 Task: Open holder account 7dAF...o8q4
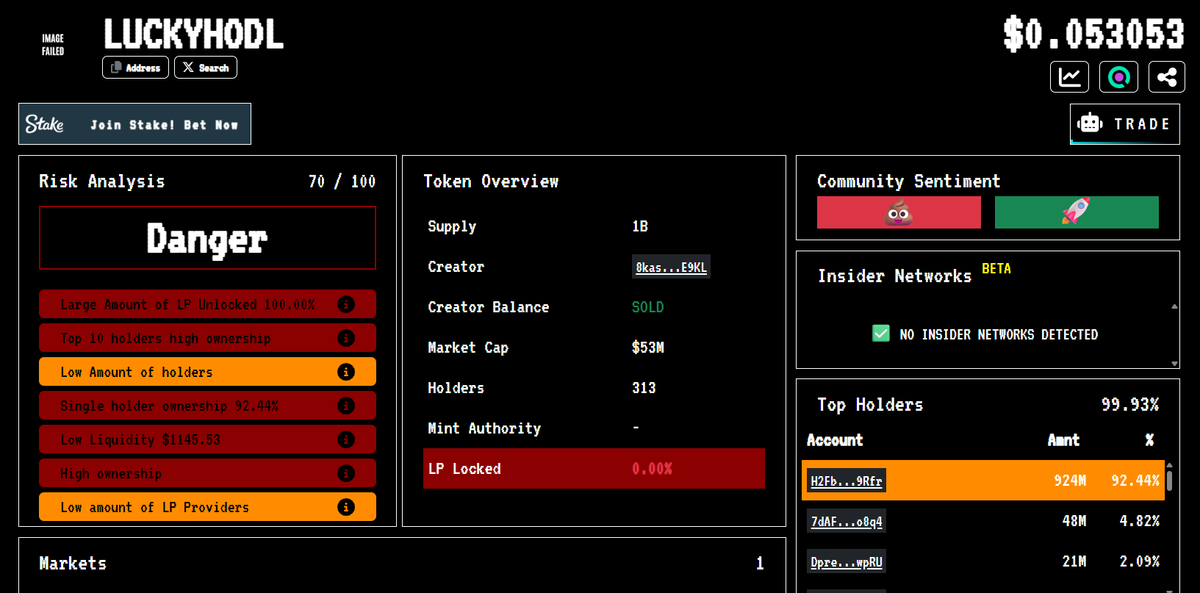click(x=846, y=522)
